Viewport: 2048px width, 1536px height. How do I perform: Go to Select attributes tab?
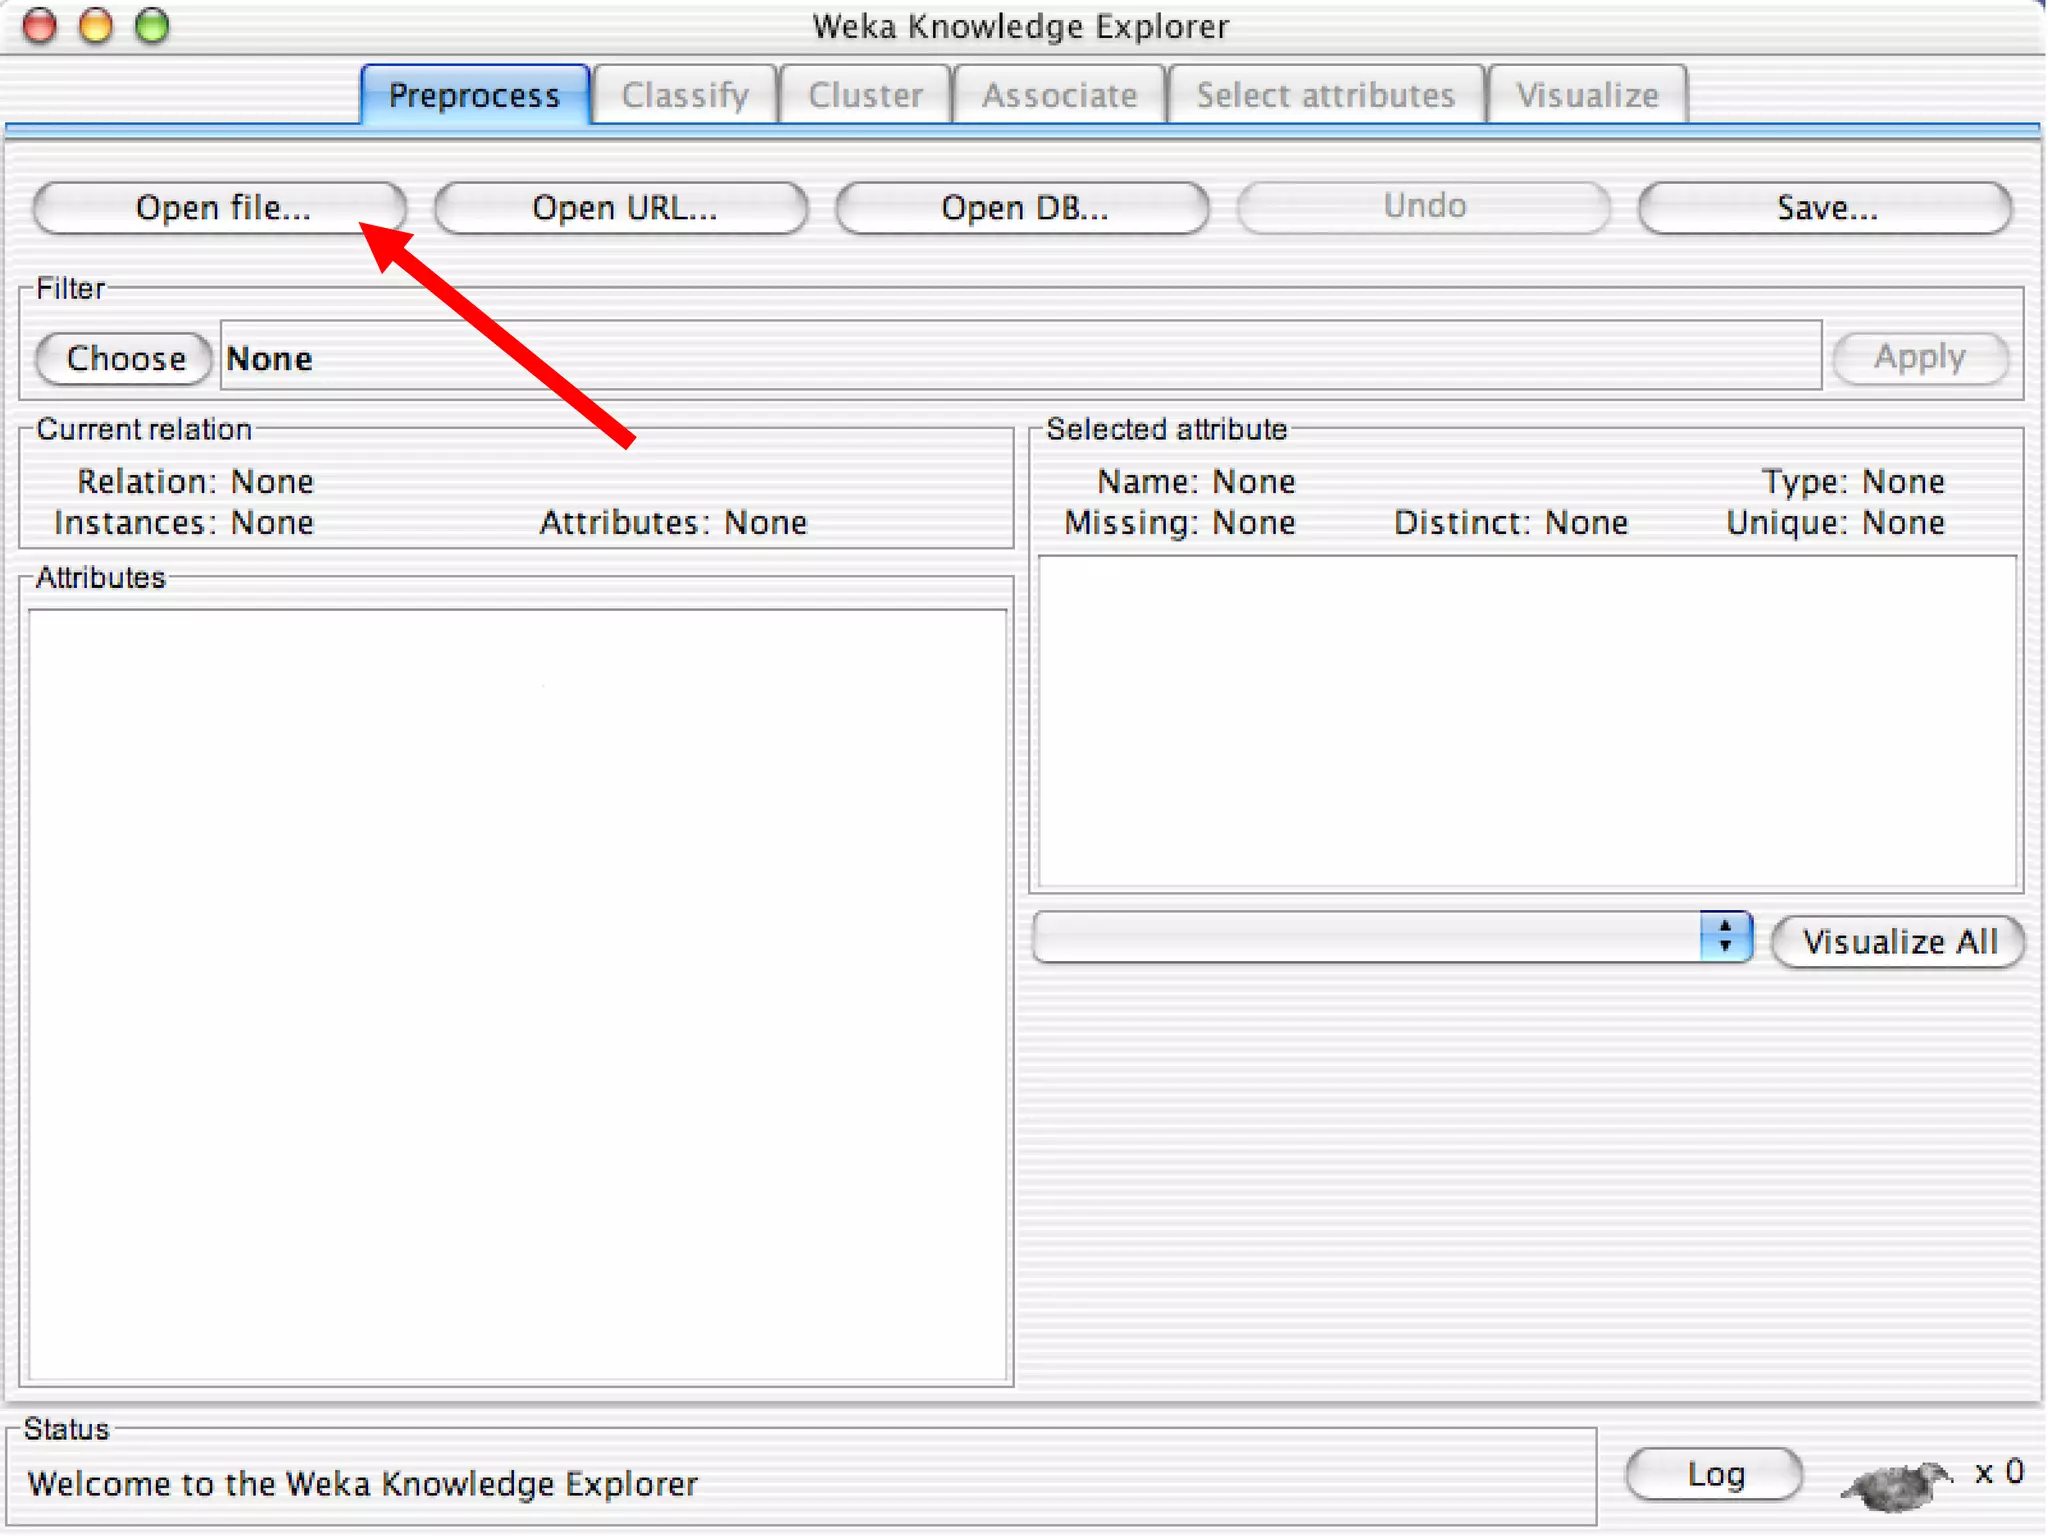coord(1325,96)
